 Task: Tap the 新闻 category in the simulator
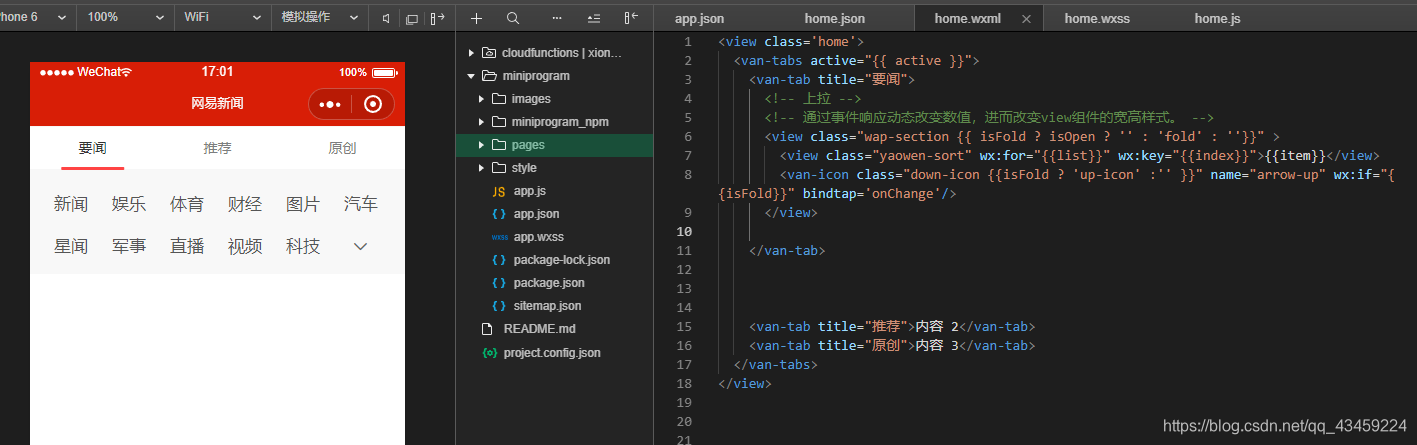(71, 204)
